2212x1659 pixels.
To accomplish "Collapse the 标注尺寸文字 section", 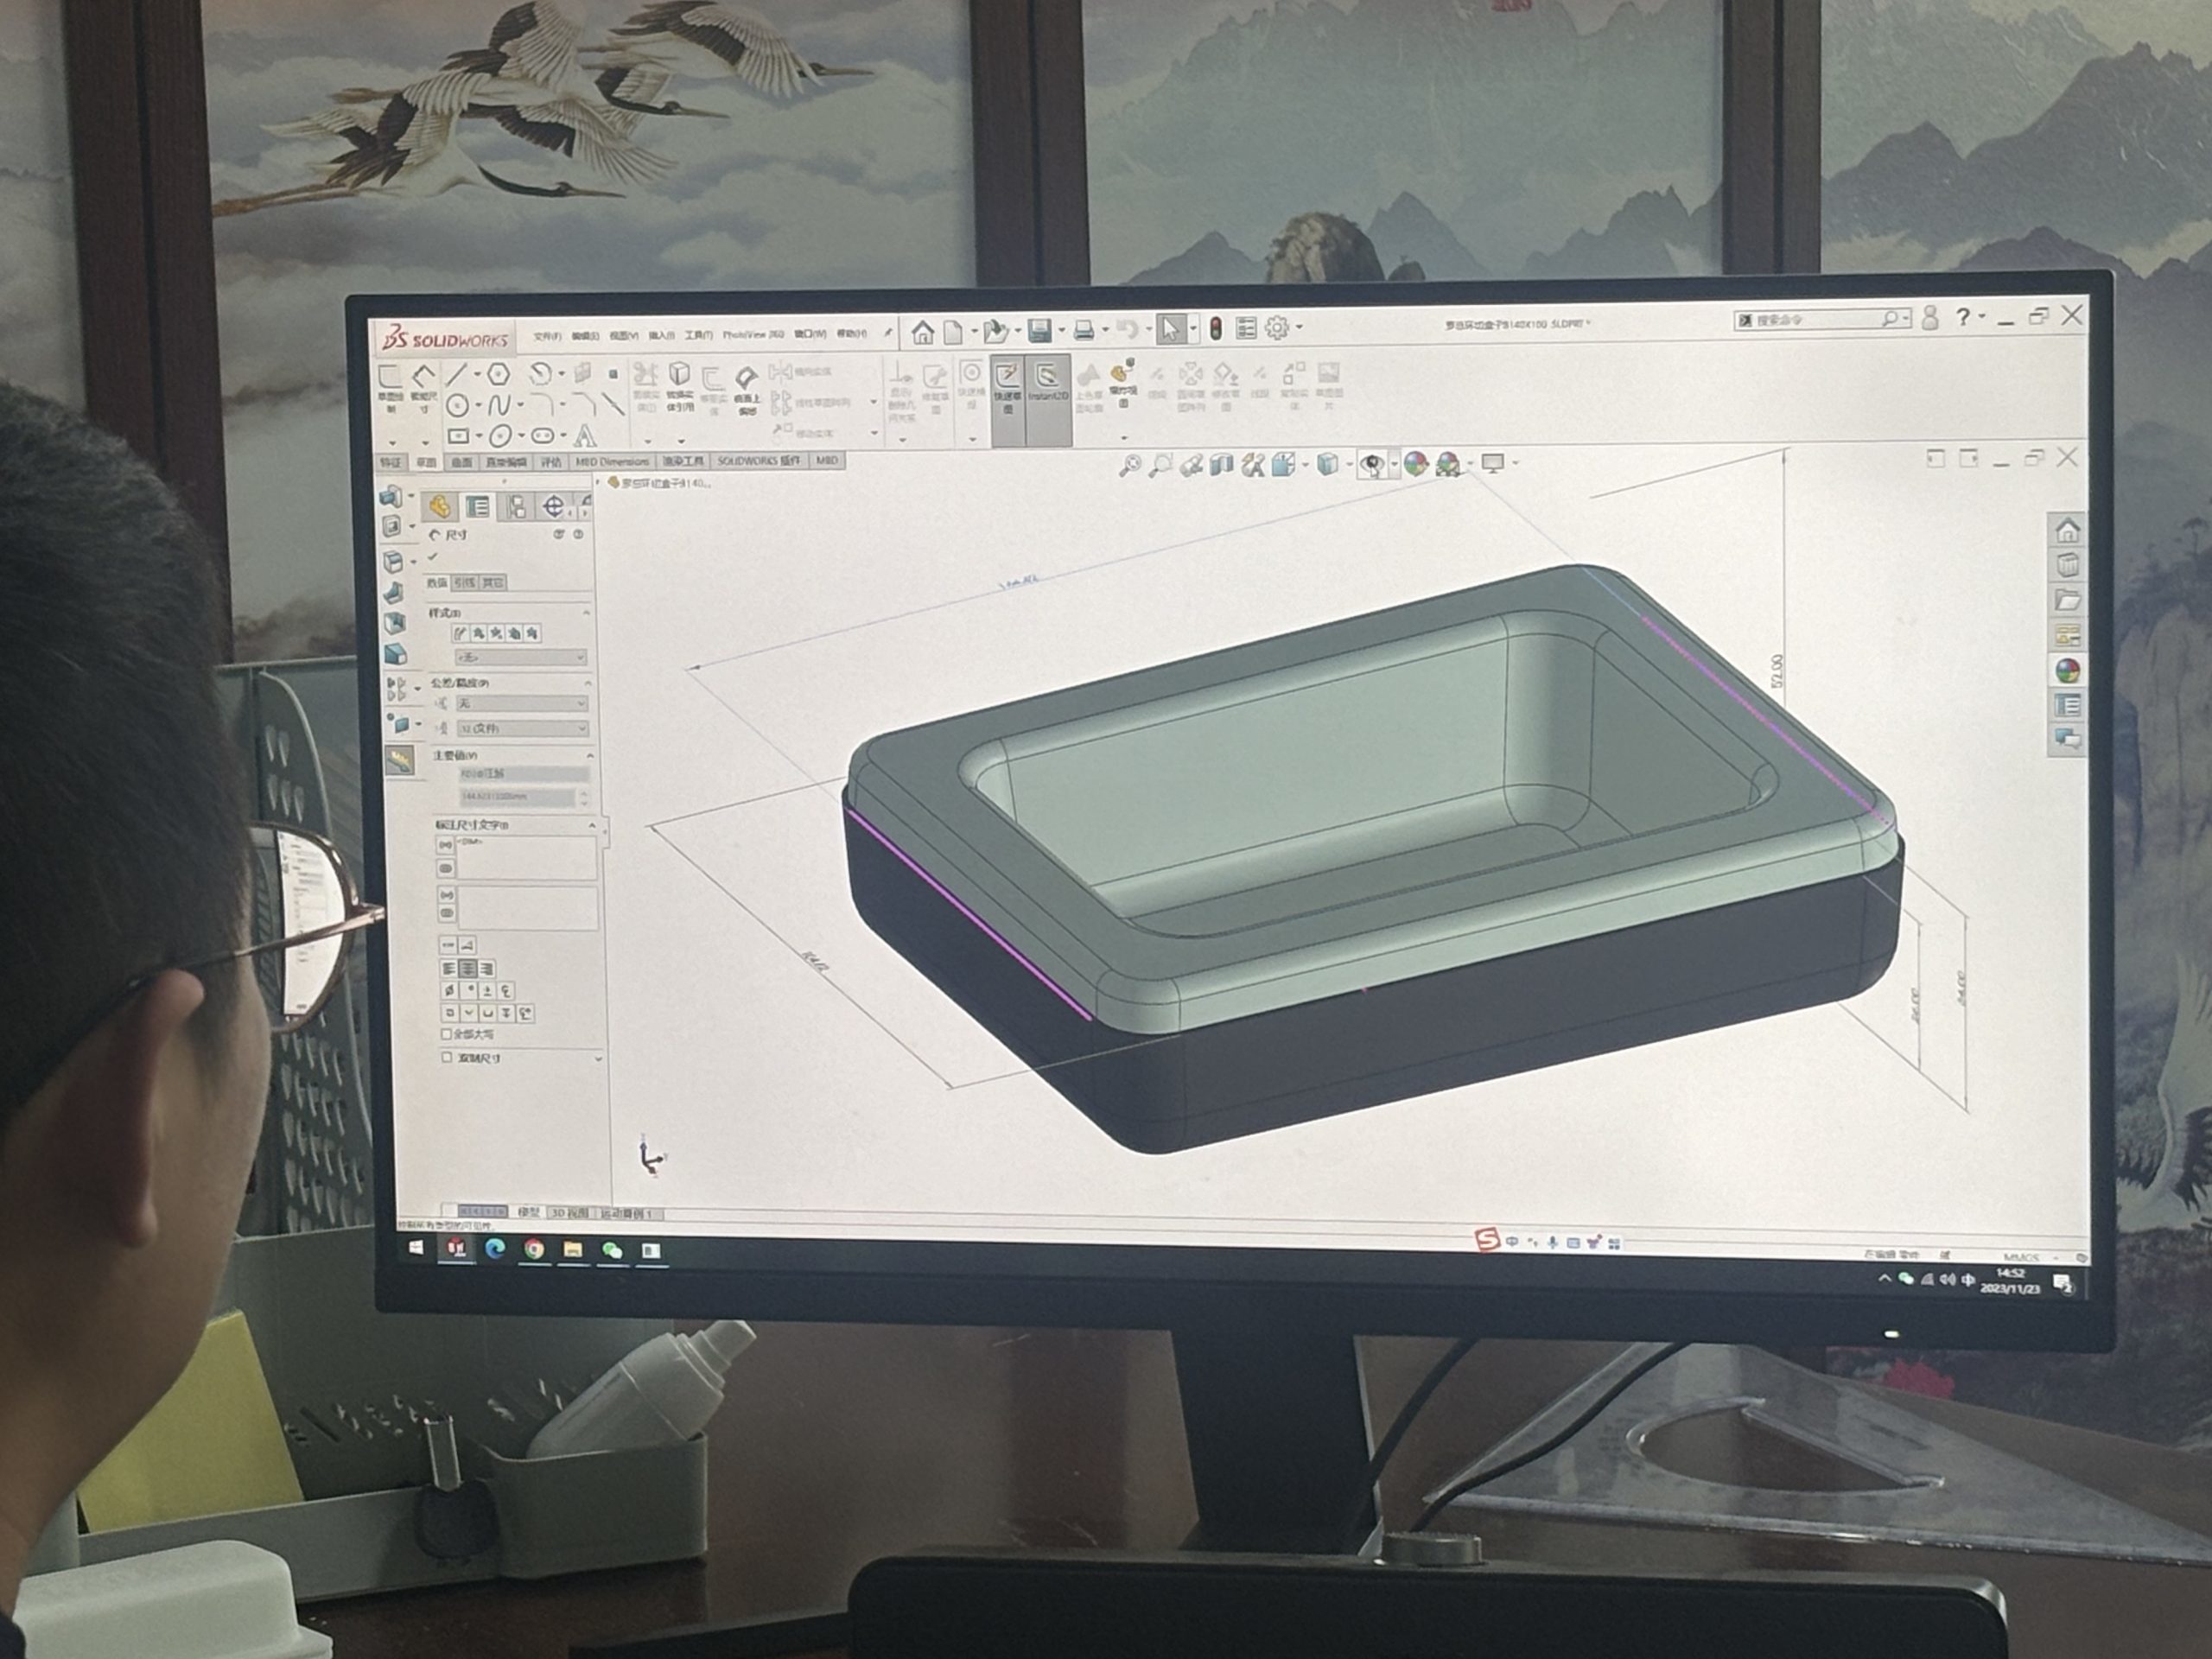I will (592, 826).
